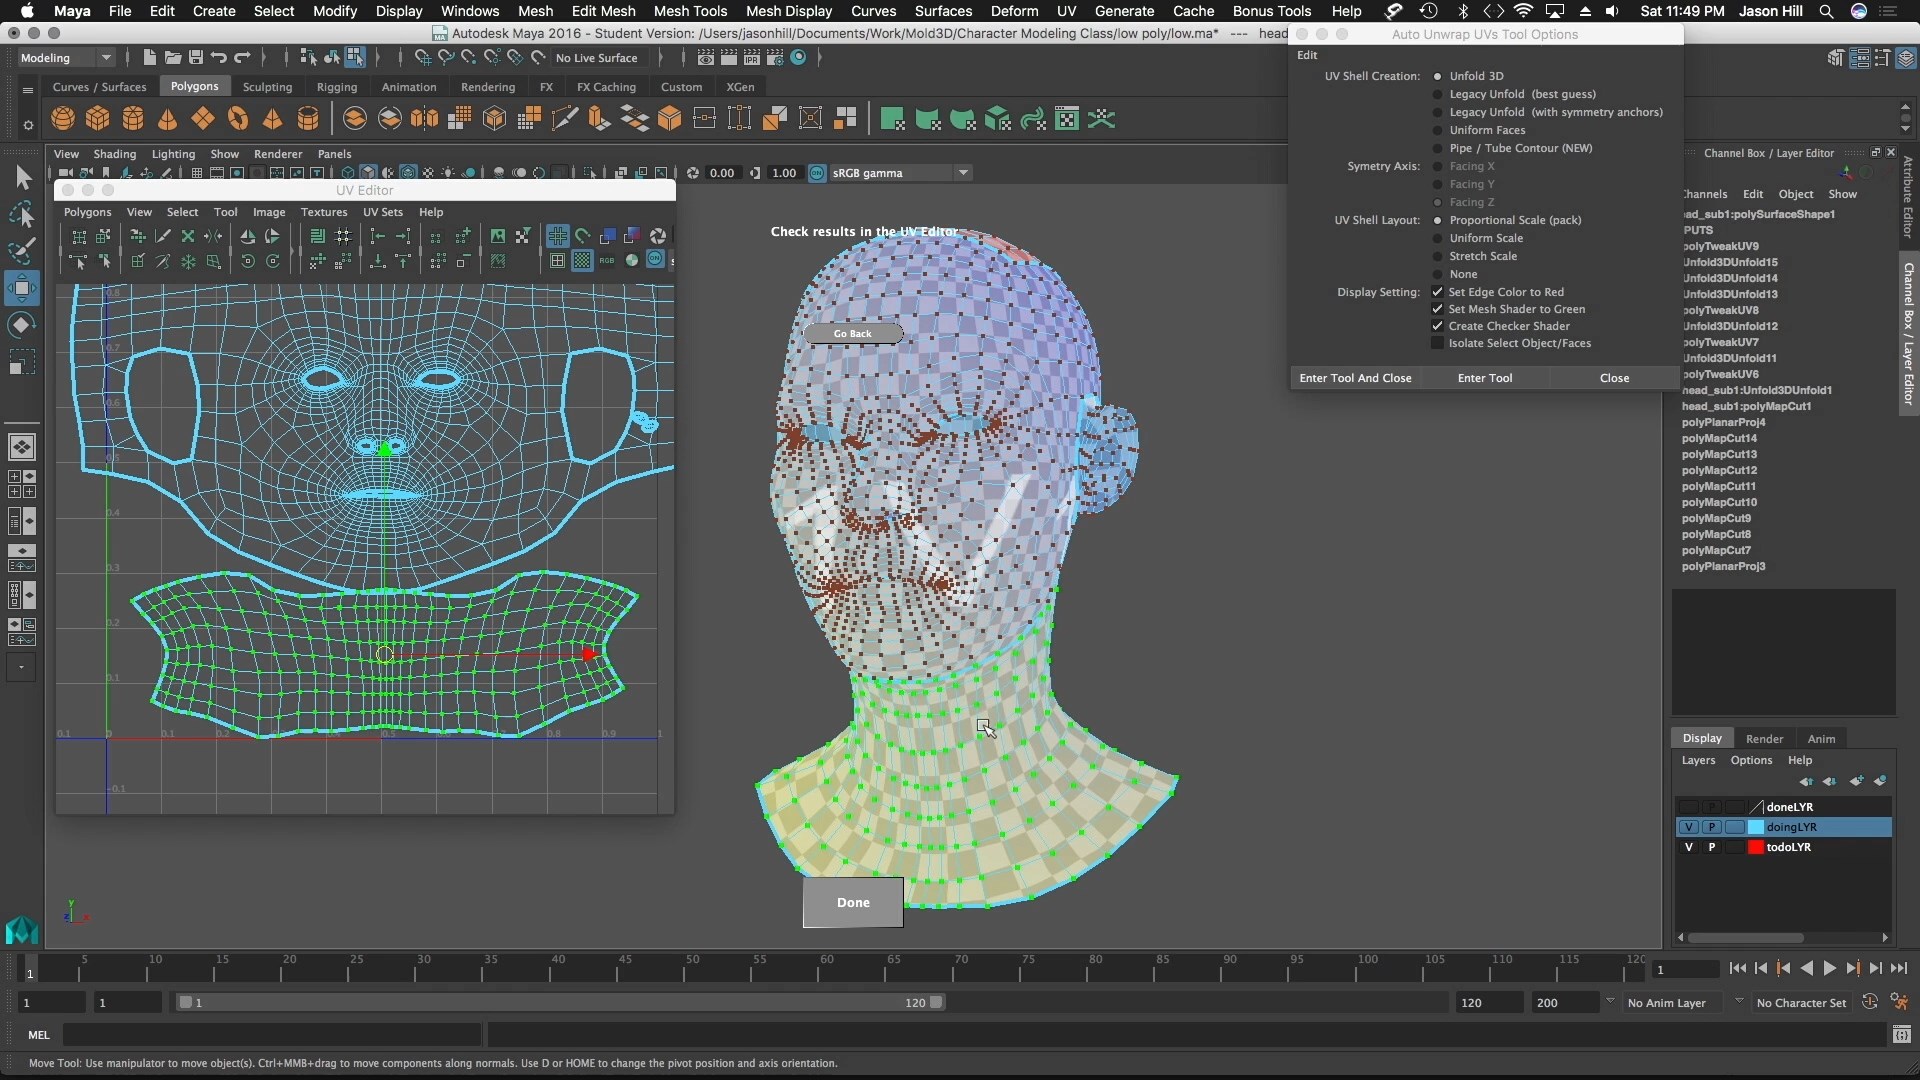Click Close button in Auto Unwrap options
The width and height of the screenshot is (1920, 1080).
[x=1614, y=378]
